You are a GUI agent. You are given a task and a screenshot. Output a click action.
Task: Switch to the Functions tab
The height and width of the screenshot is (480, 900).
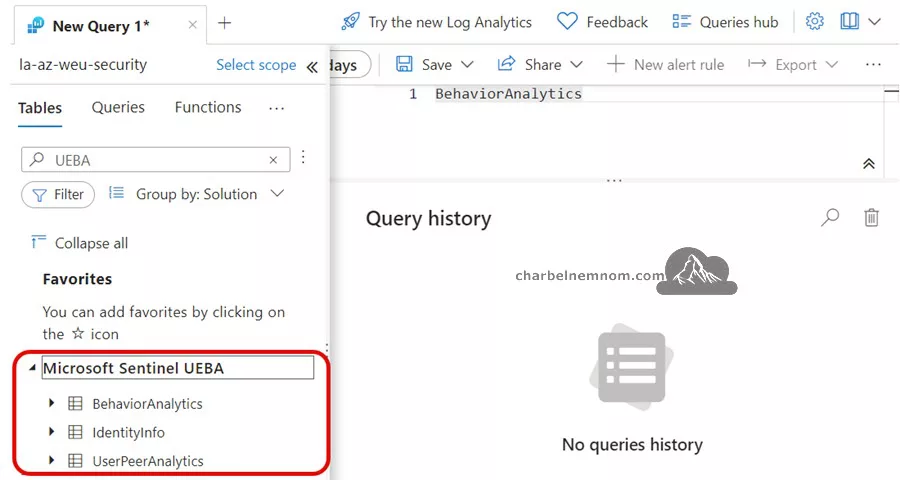tap(208, 107)
